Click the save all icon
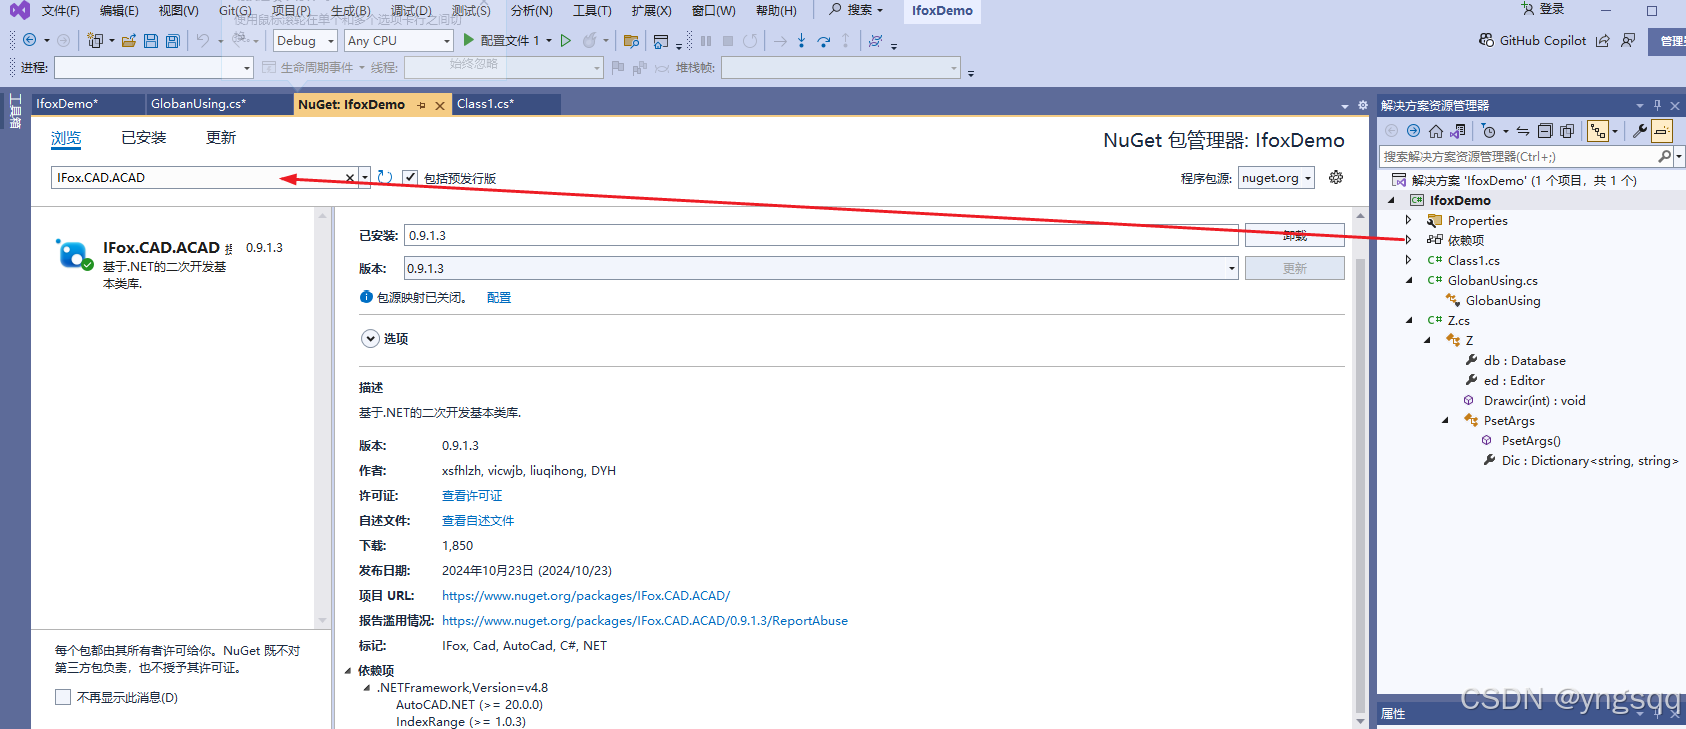Viewport: 1686px width, 729px height. pyautogui.click(x=173, y=41)
